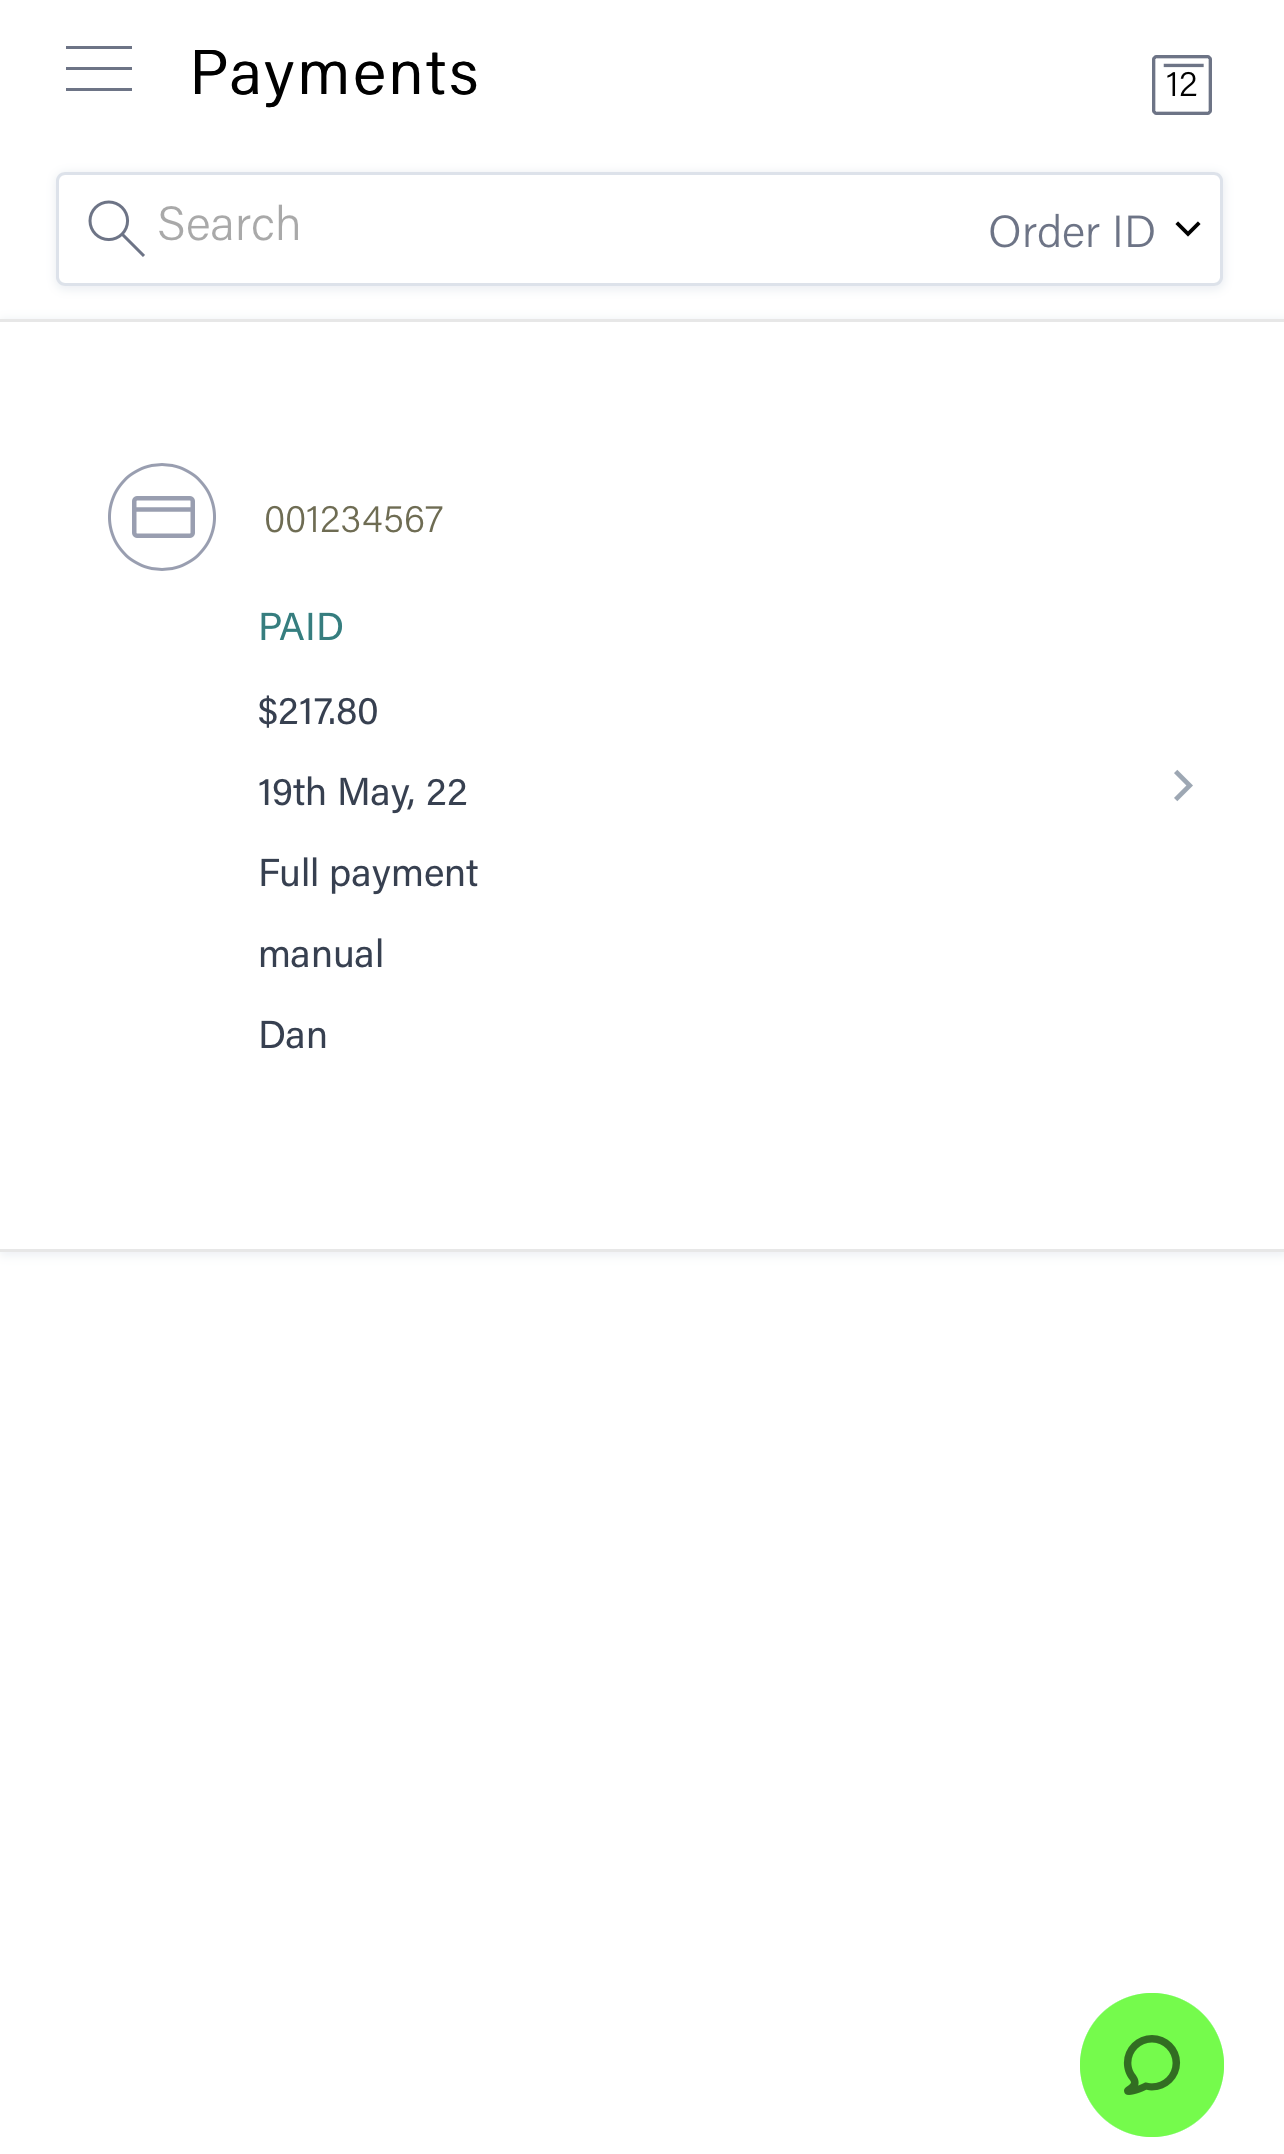Open the hamburger navigation menu
Screen dimensions: 1284x2154
point(99,69)
